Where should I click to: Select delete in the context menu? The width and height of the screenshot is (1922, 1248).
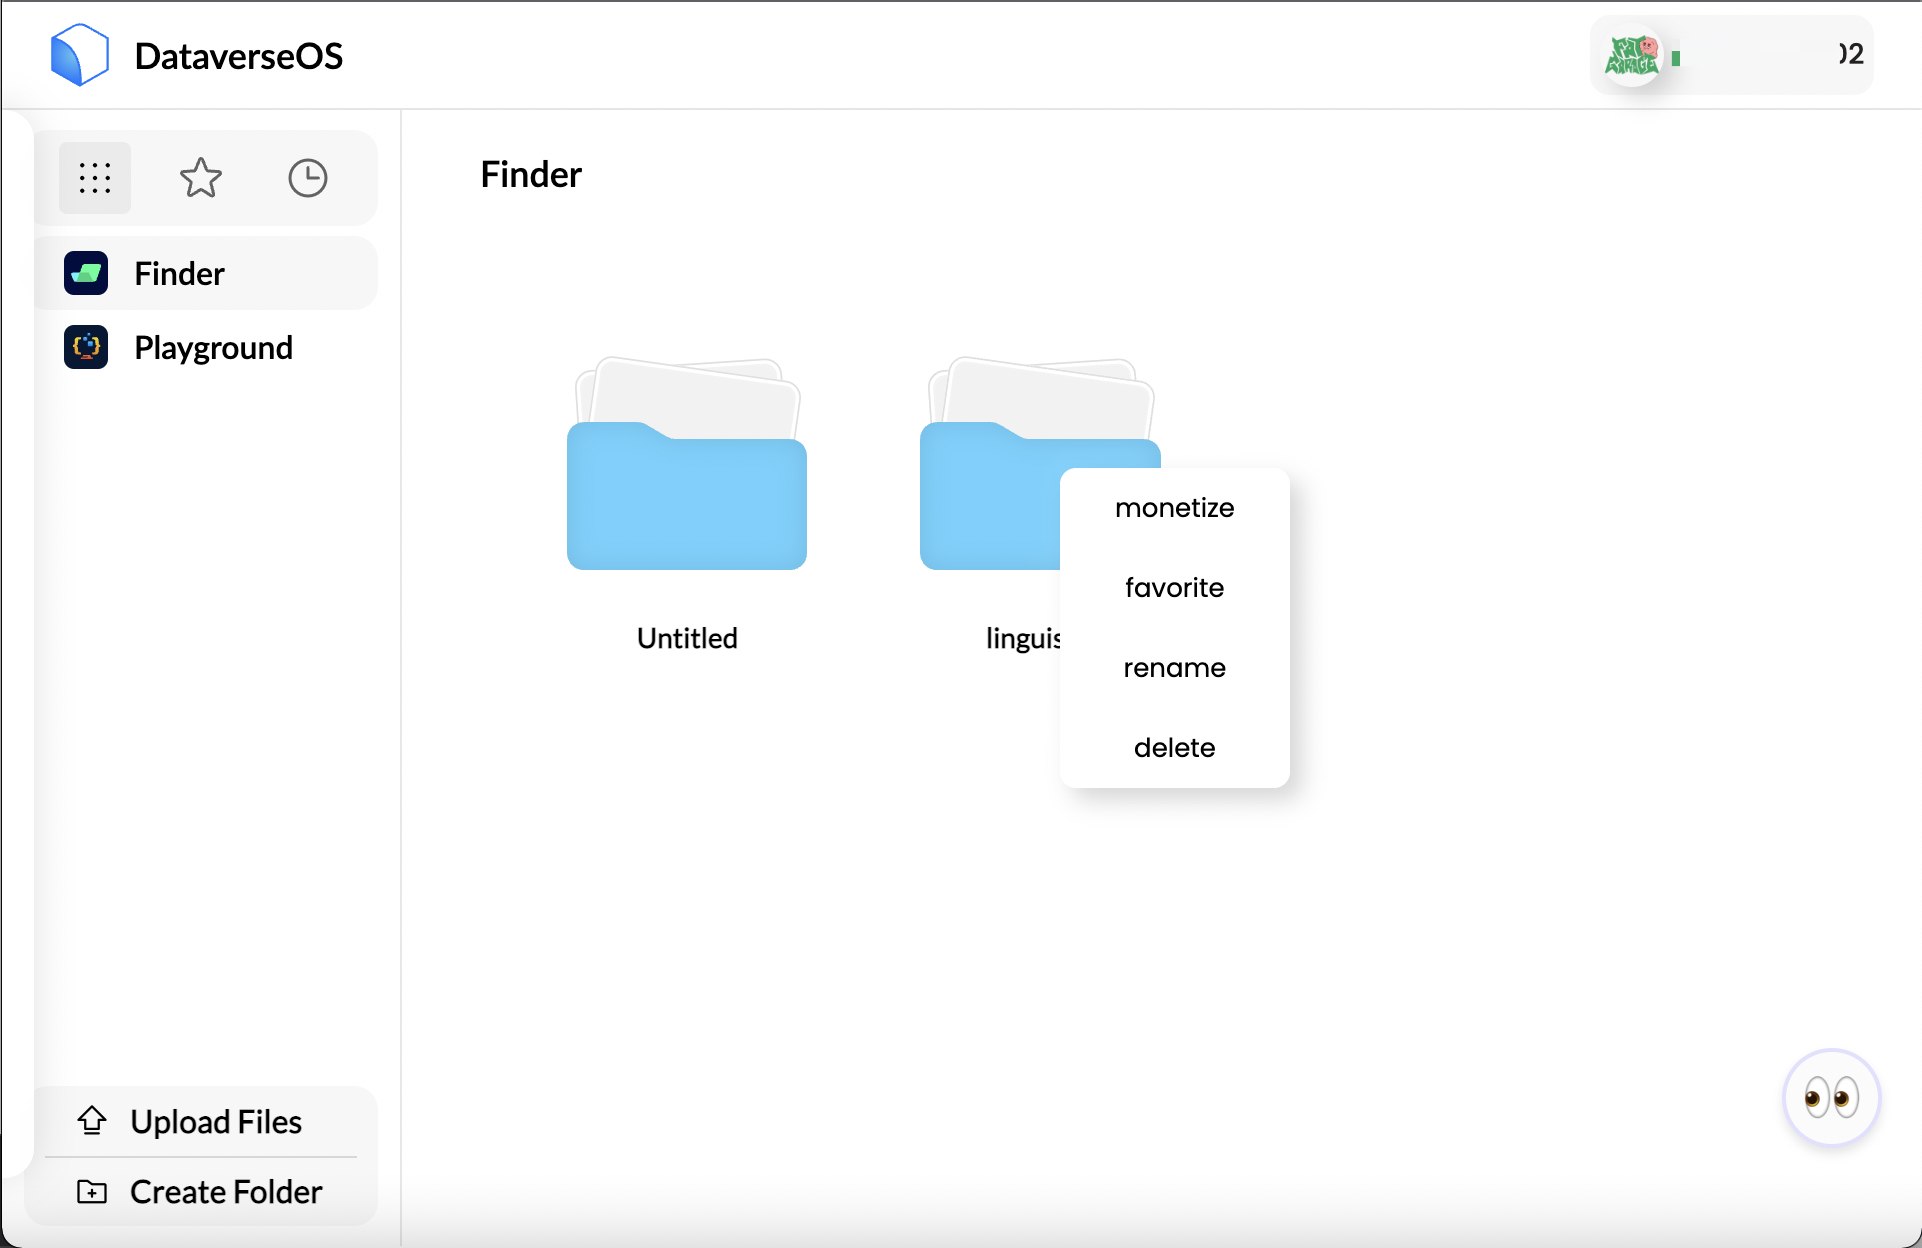pos(1174,748)
